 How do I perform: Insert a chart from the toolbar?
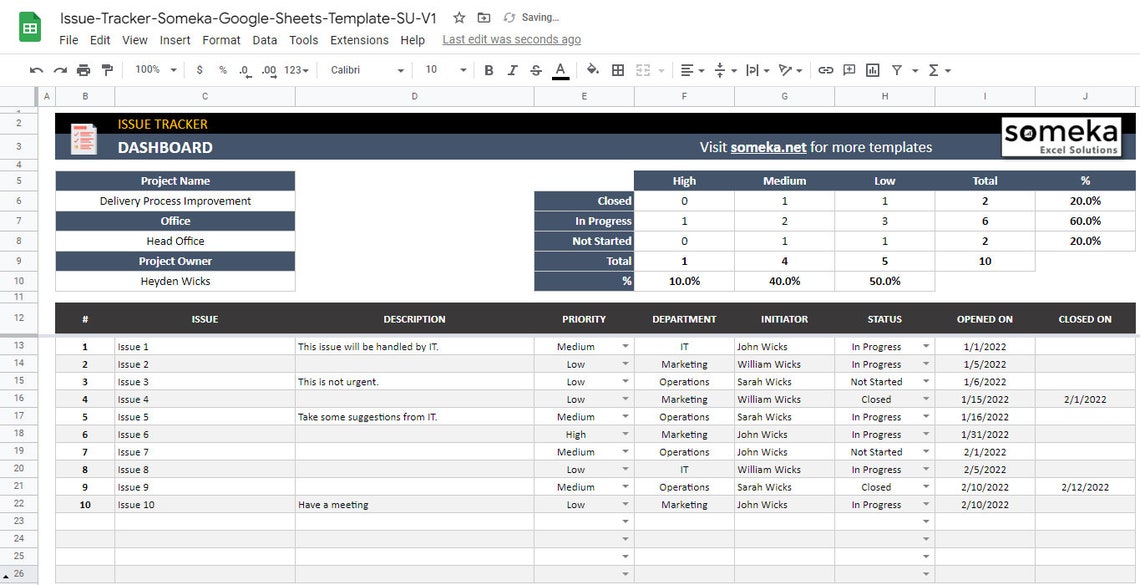872,70
